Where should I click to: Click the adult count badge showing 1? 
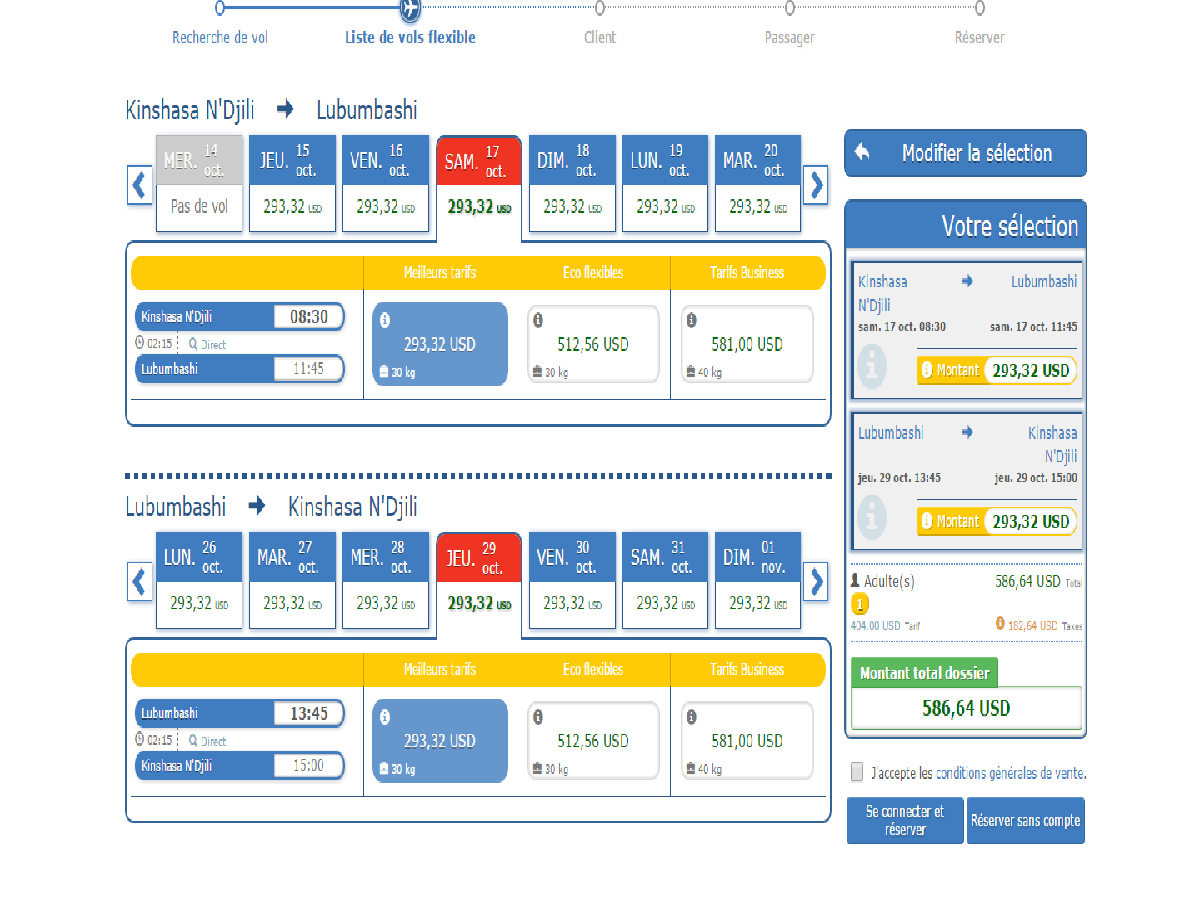(860, 605)
